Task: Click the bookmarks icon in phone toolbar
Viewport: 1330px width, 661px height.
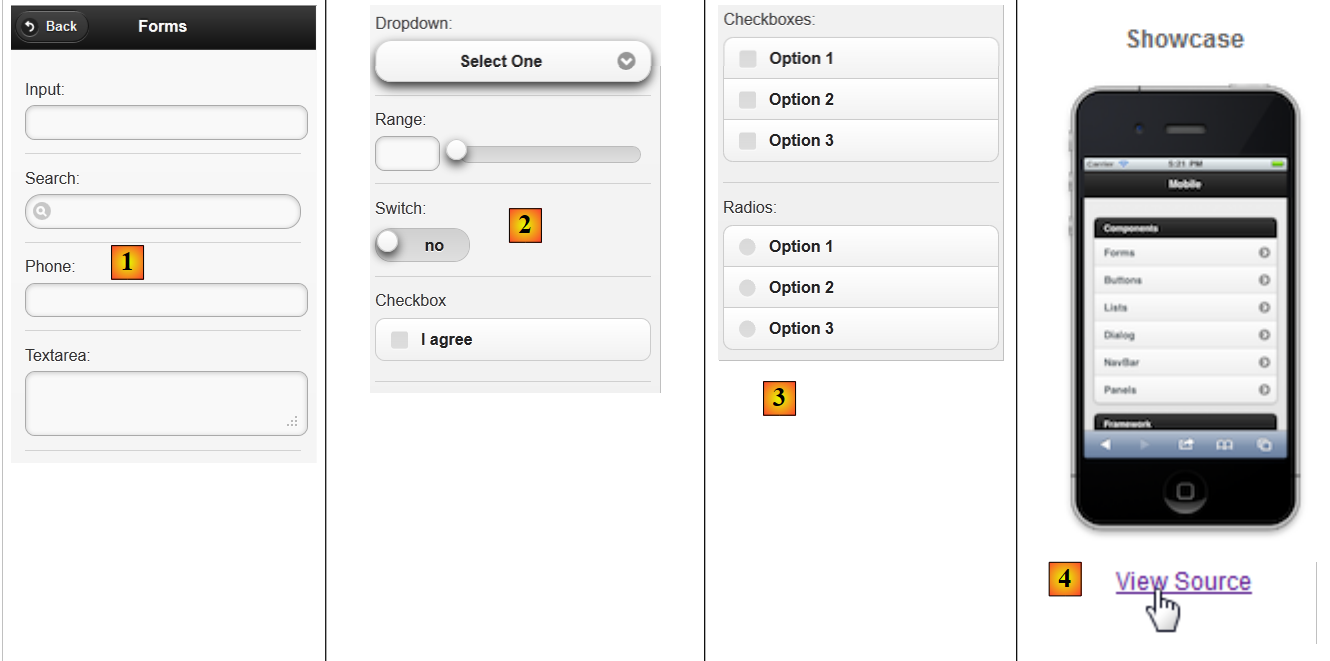Action: (1224, 445)
